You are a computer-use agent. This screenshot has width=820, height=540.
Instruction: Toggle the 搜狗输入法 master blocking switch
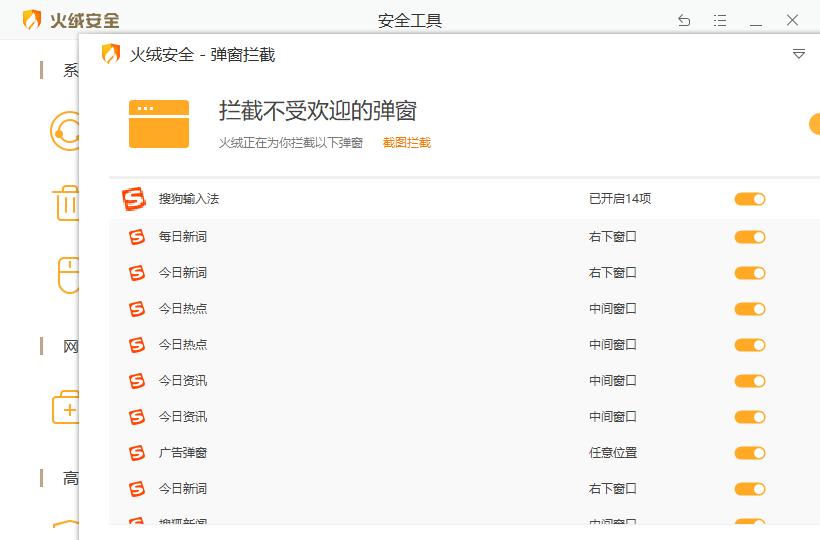[750, 199]
